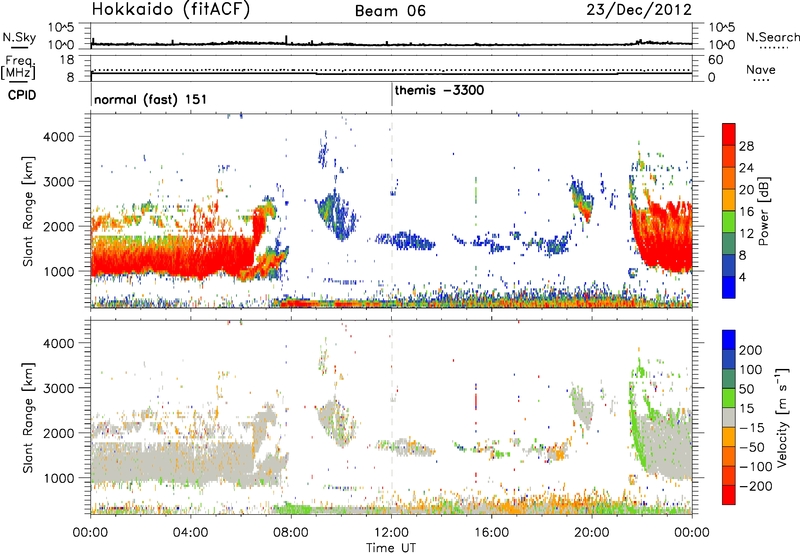This screenshot has width=800, height=554.
Task: Click the grey swatch of Velocity colorbar
Action: [729, 418]
